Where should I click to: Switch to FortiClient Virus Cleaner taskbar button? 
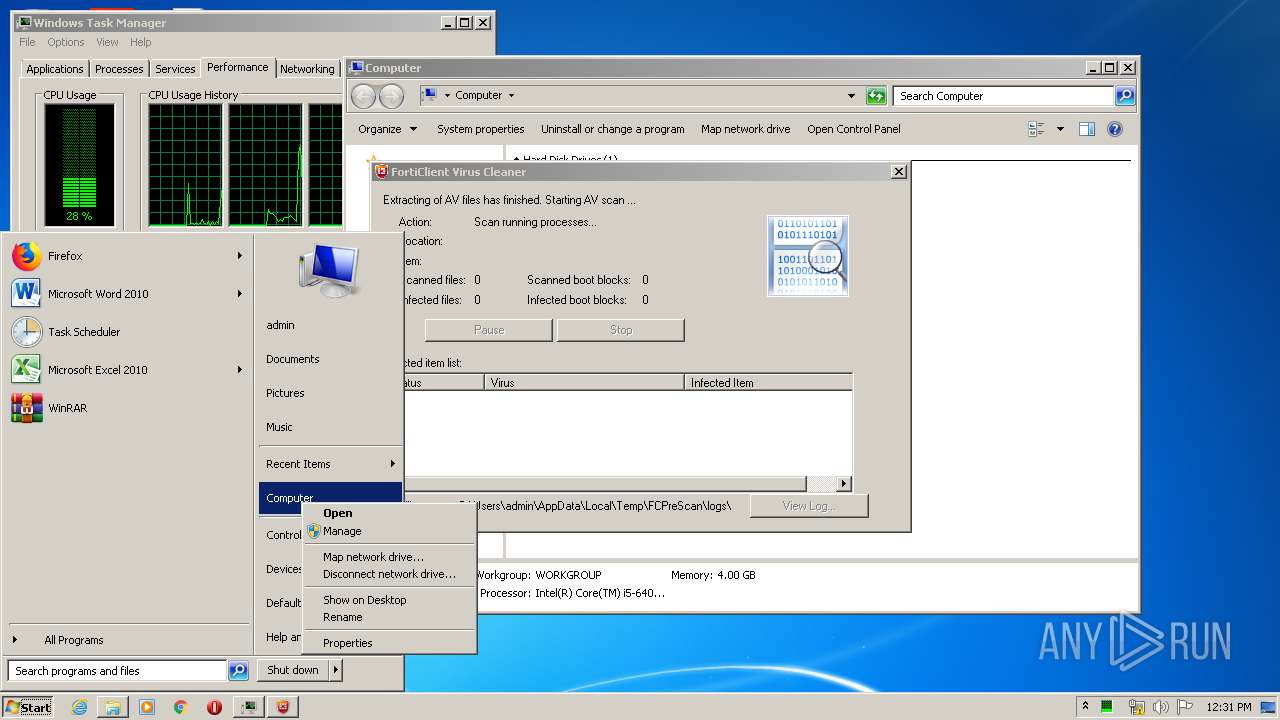[x=283, y=707]
